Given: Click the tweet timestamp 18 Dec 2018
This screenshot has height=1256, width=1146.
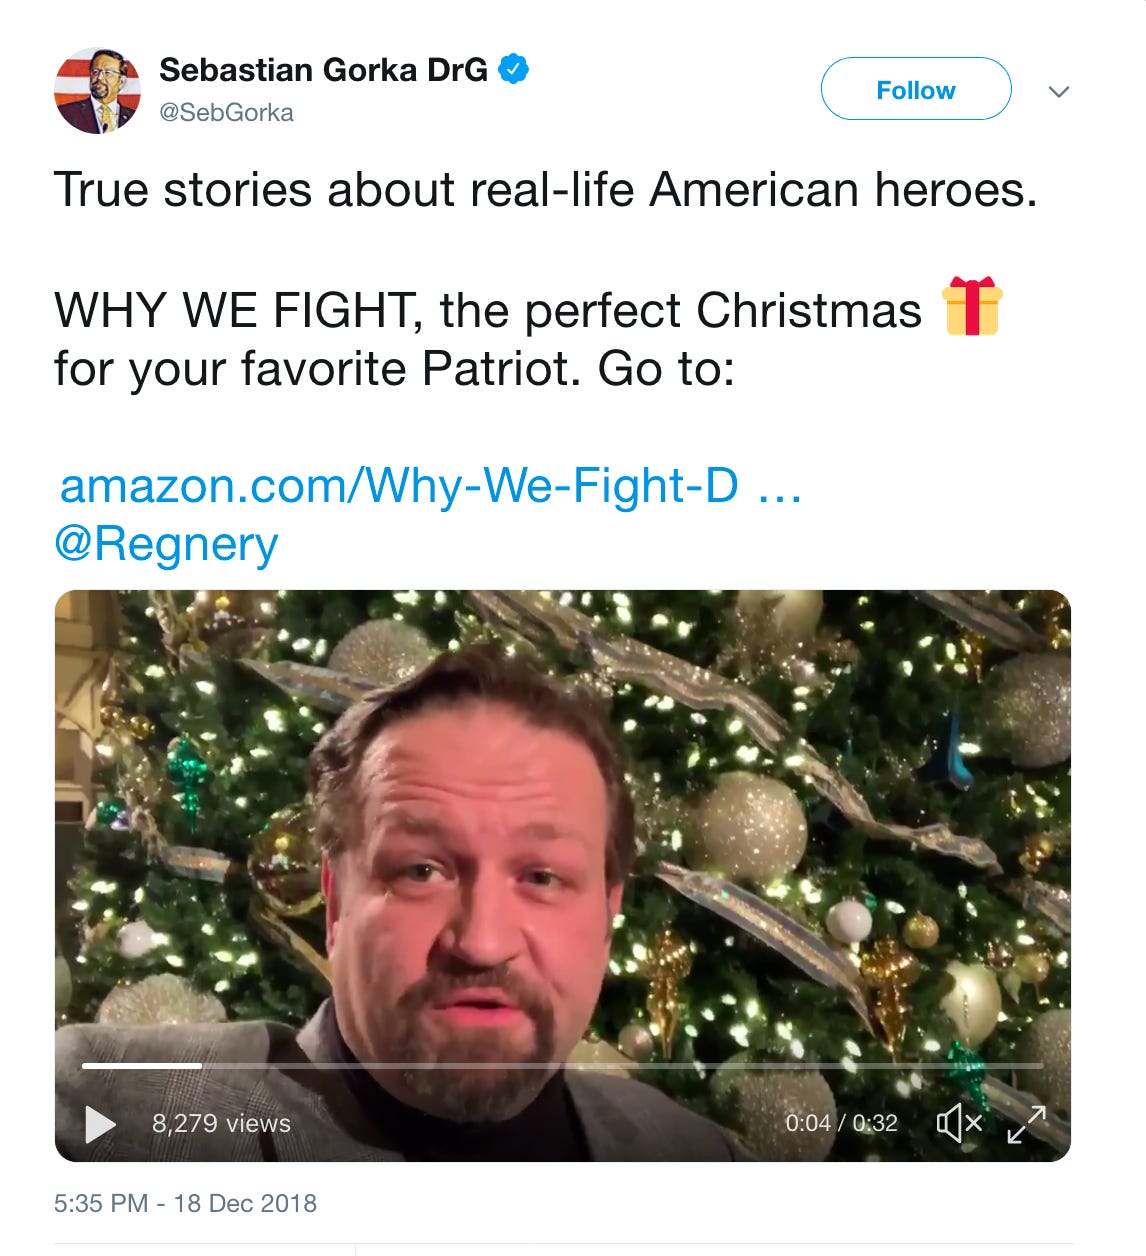Looking at the screenshot, I should coord(185,1203).
